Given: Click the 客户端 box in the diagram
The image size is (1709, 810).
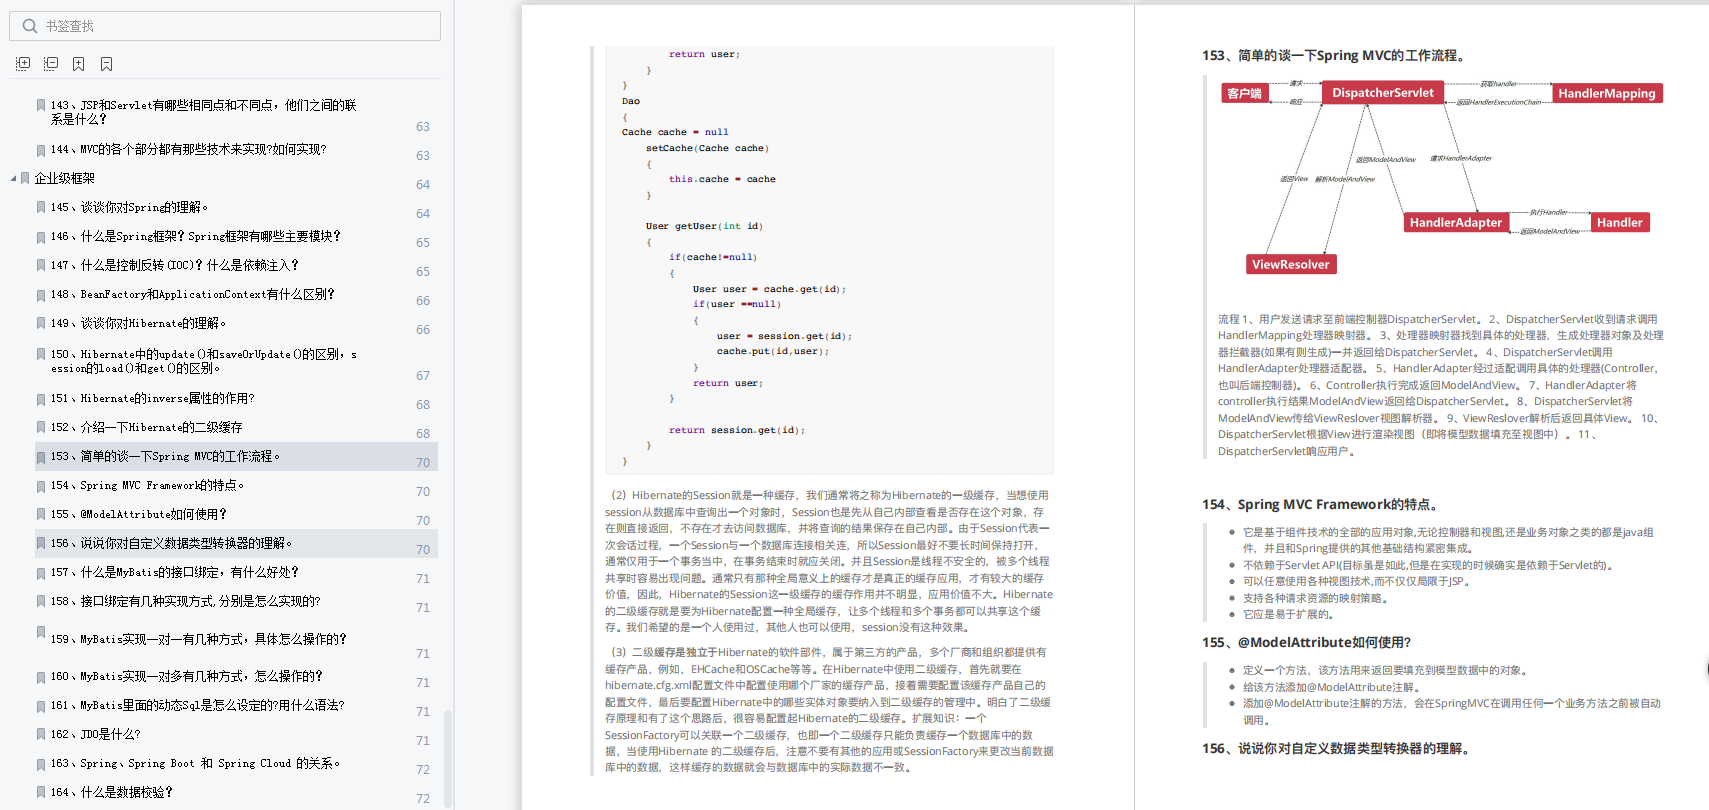Looking at the screenshot, I should [x=1245, y=93].
